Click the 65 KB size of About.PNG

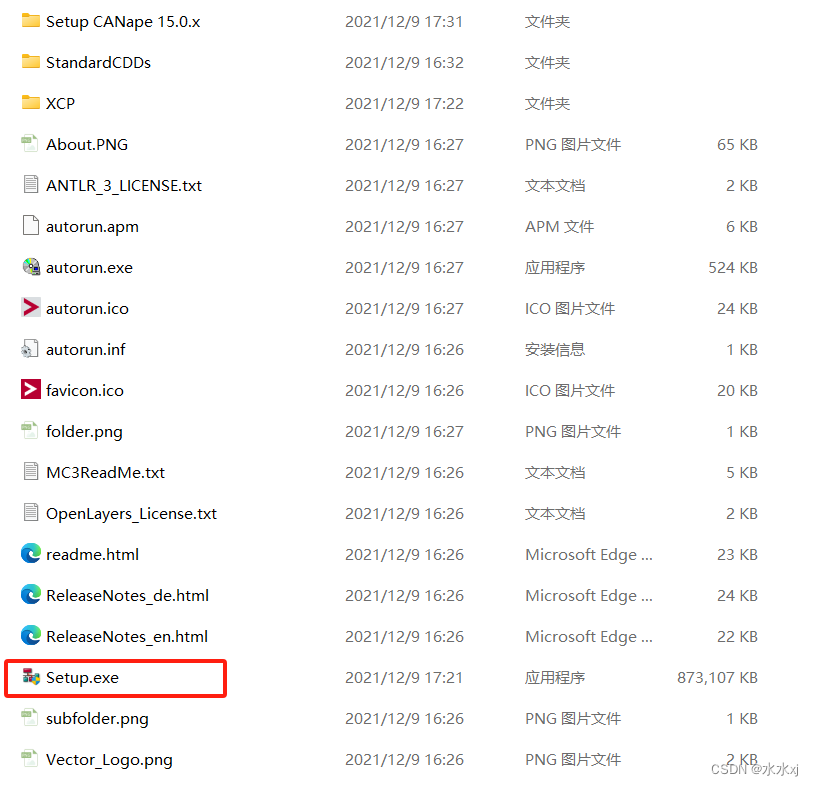coord(737,144)
